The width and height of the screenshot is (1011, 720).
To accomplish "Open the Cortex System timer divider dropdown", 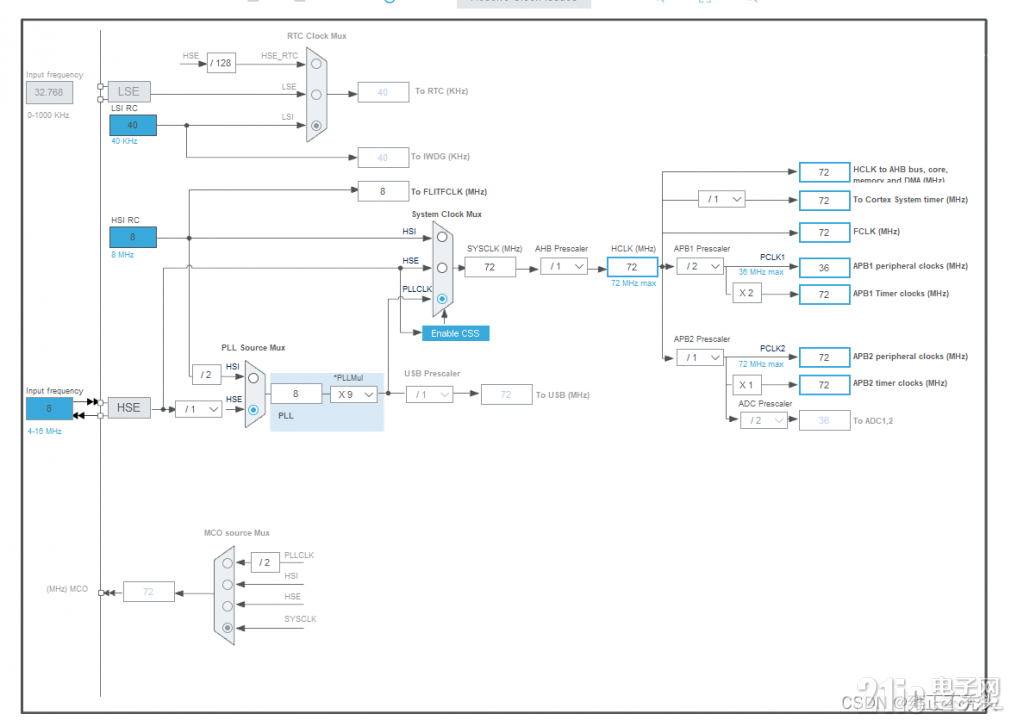I will (x=721, y=199).
